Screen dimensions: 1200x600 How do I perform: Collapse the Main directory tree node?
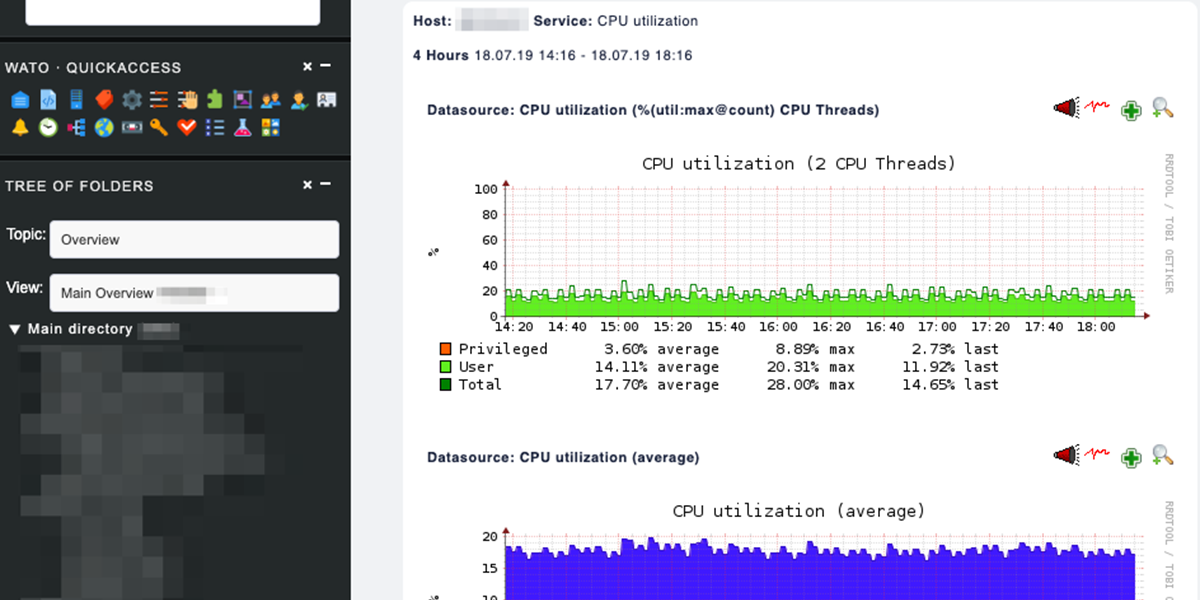[x=15, y=329]
